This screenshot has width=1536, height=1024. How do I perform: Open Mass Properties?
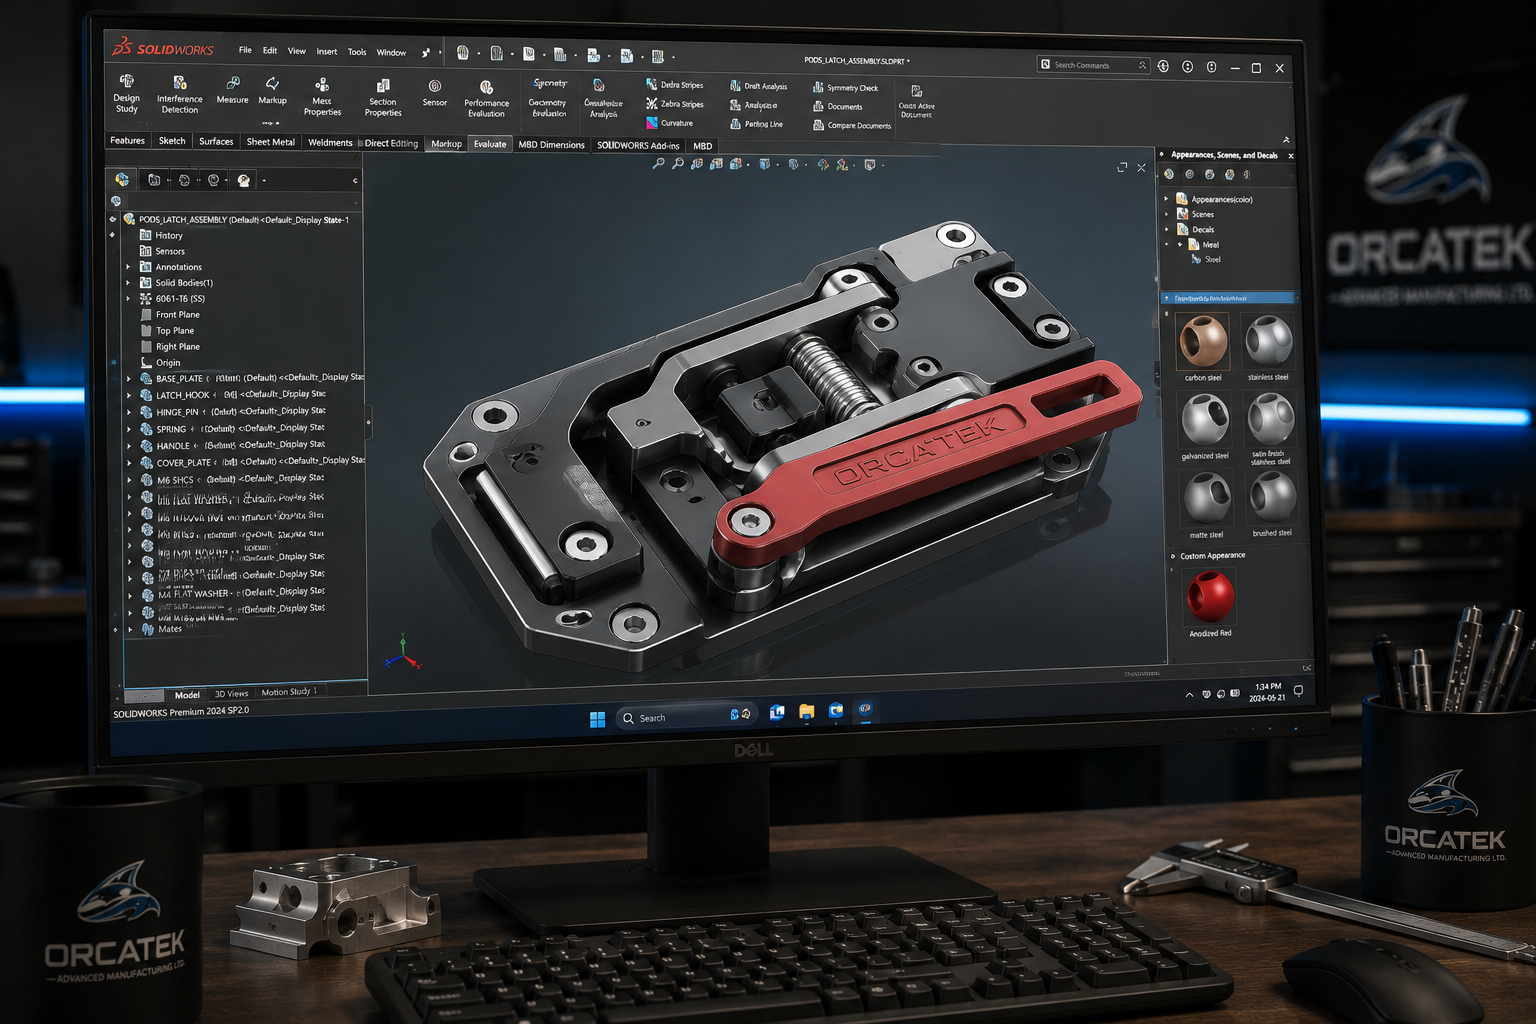pos(322,97)
